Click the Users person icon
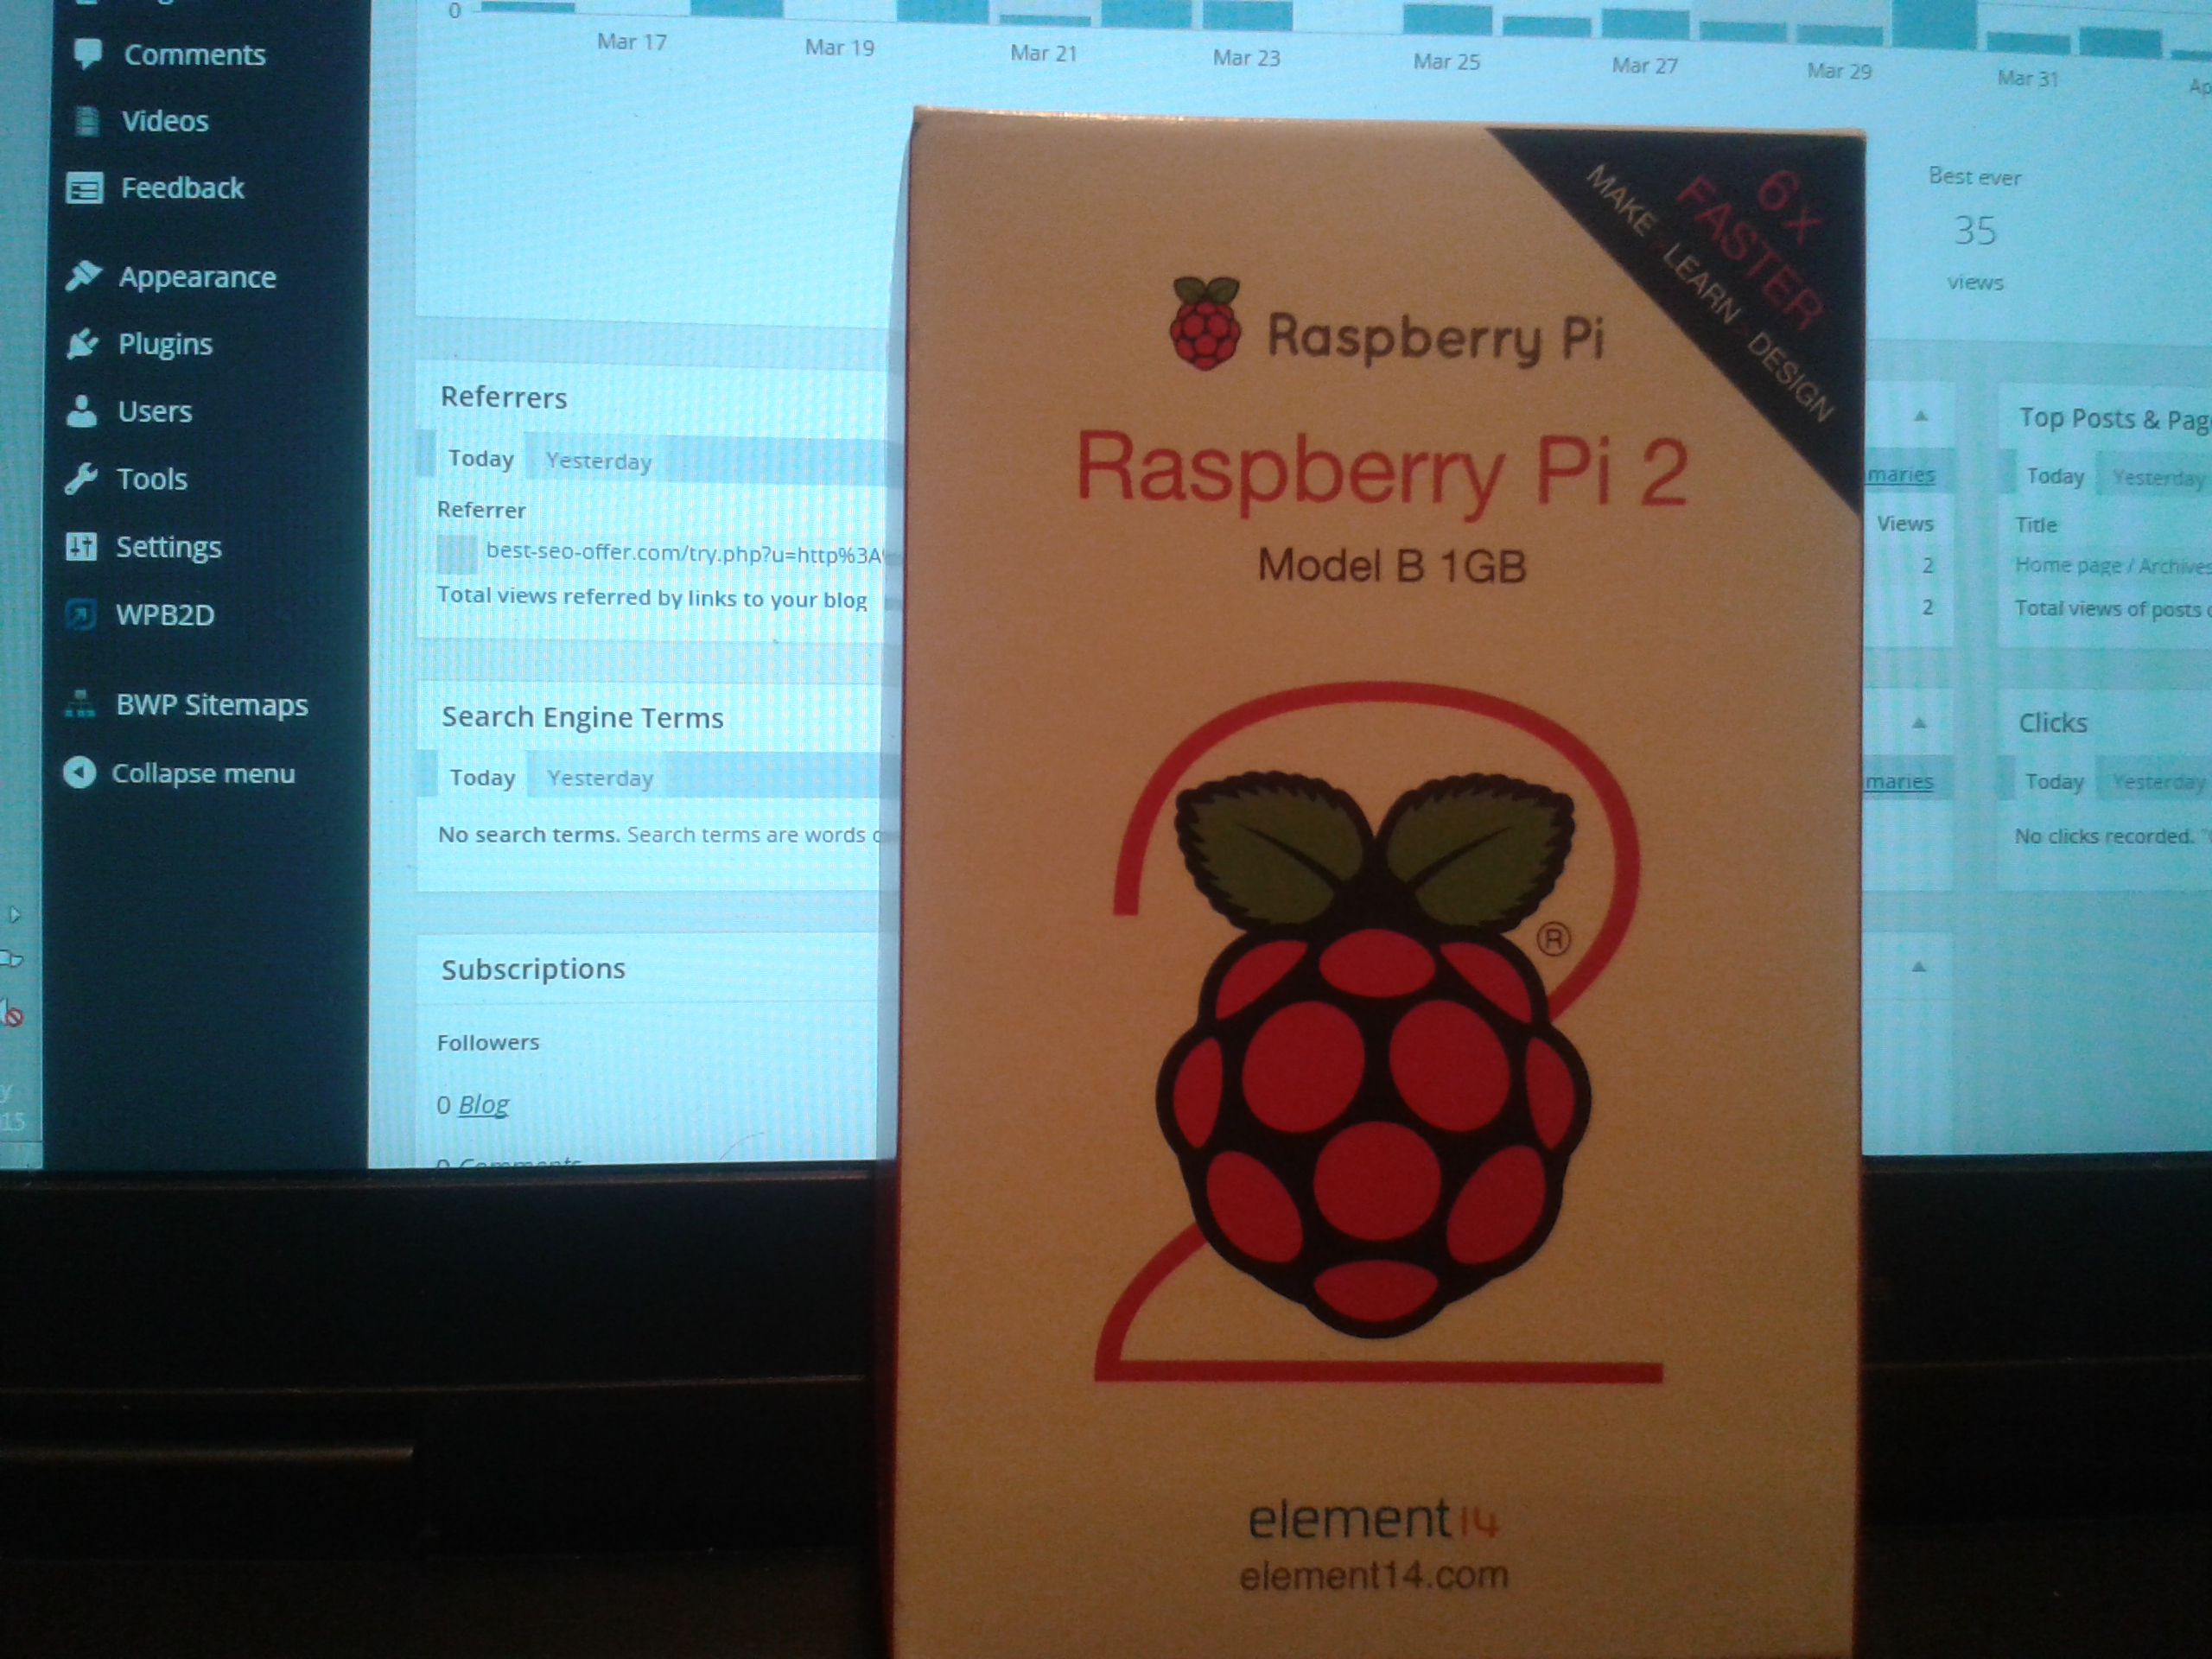 pyautogui.click(x=81, y=411)
